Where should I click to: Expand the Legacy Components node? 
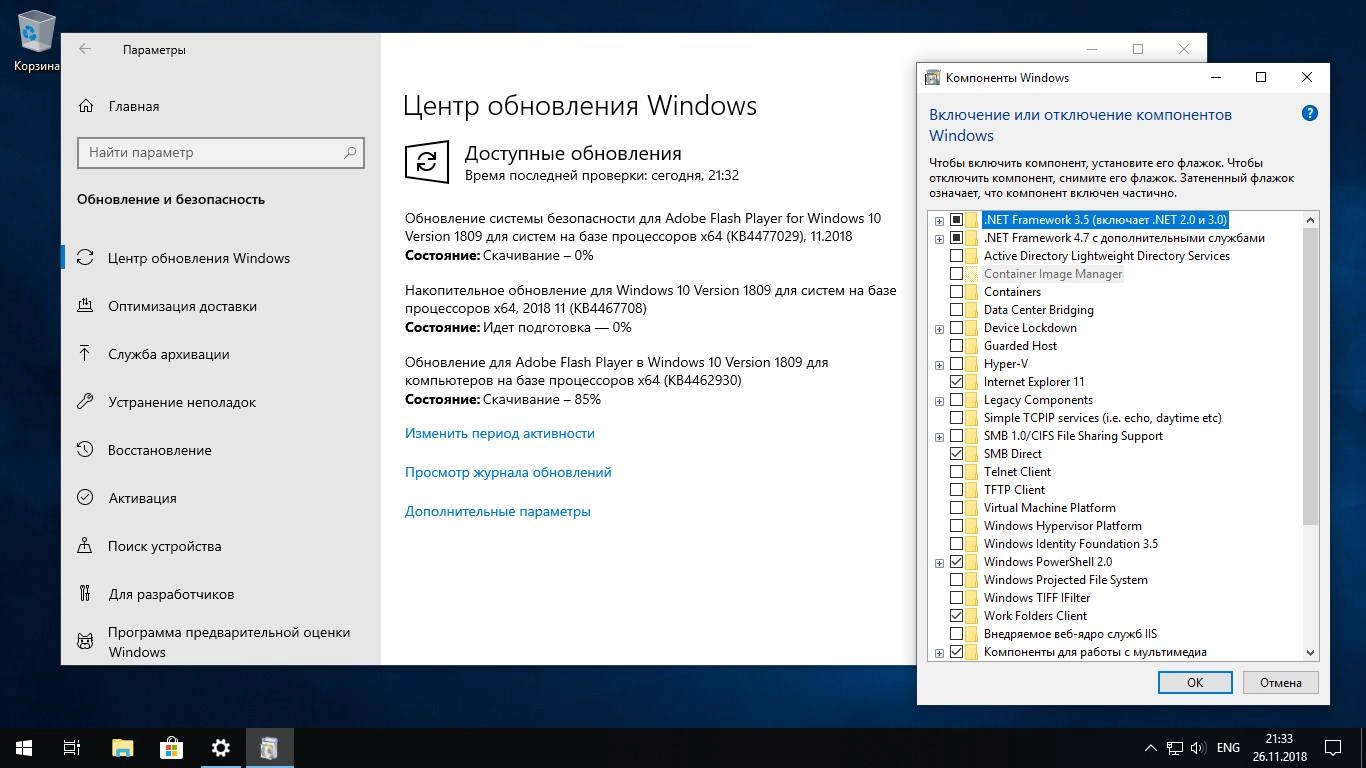[939, 400]
